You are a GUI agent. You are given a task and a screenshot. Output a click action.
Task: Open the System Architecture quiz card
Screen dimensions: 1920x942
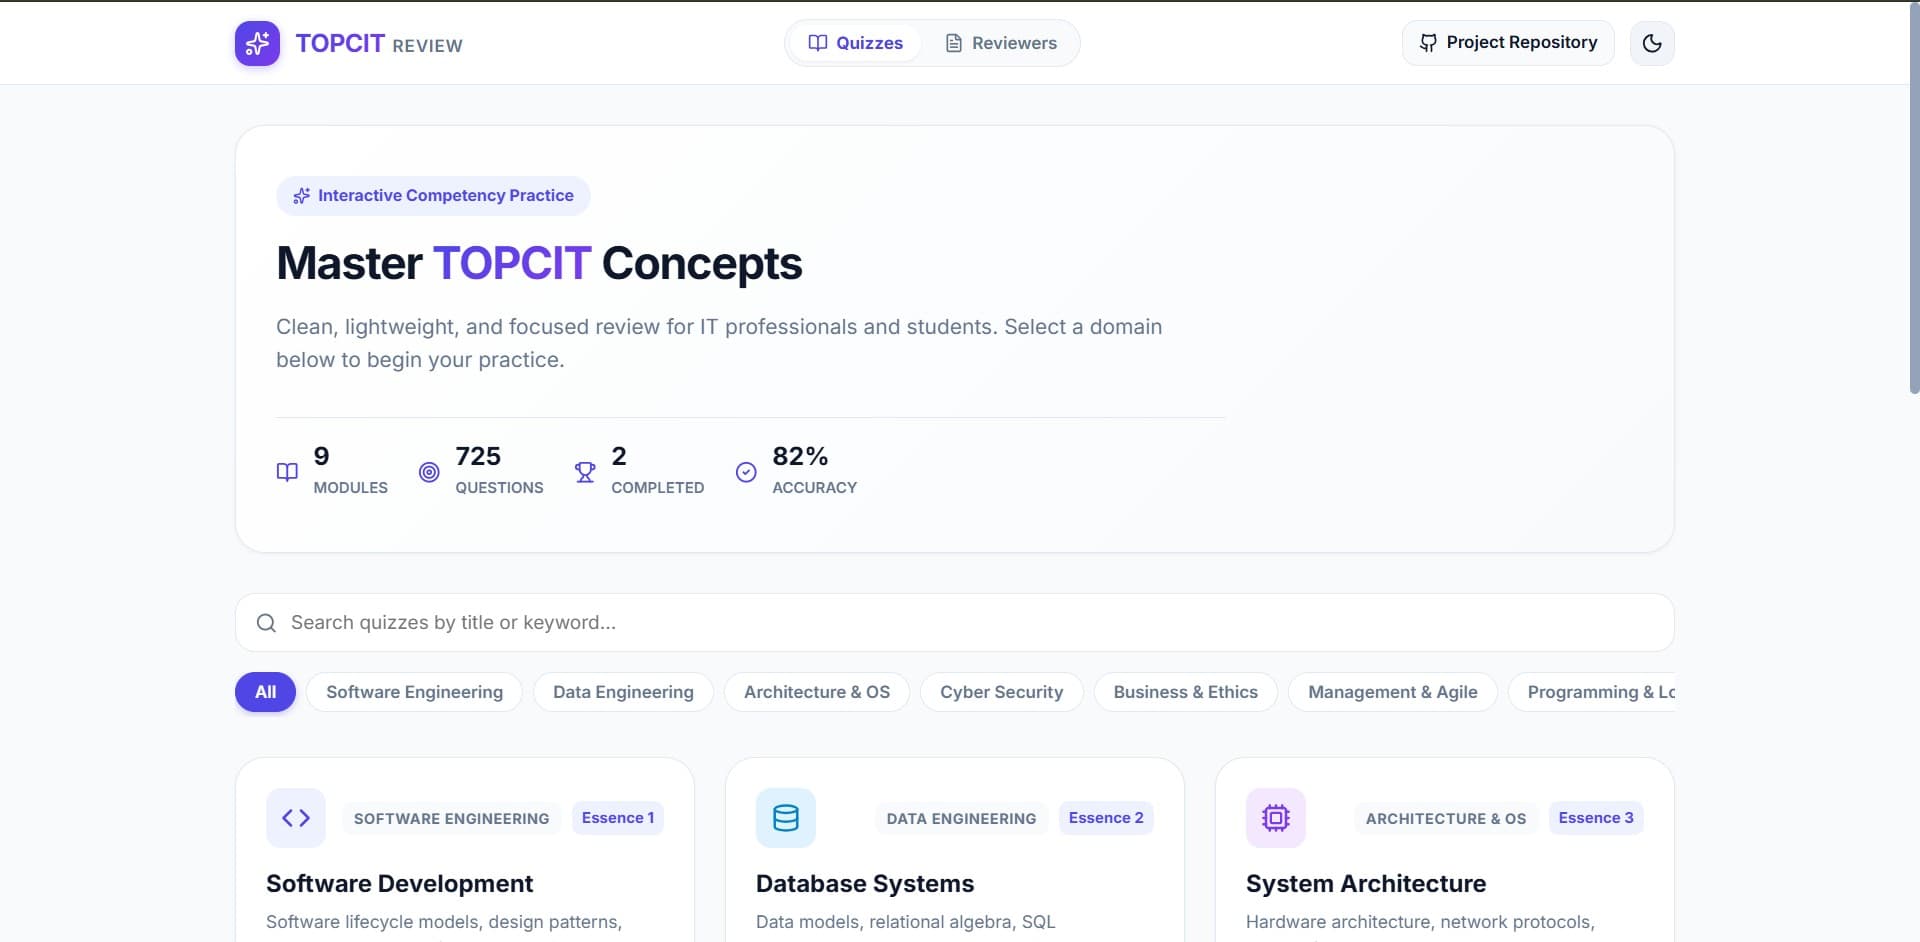coord(1445,850)
